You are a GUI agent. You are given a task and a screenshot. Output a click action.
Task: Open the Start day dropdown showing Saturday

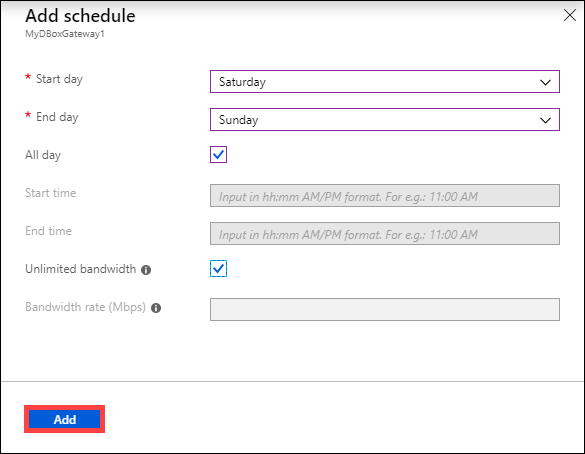[x=385, y=81]
